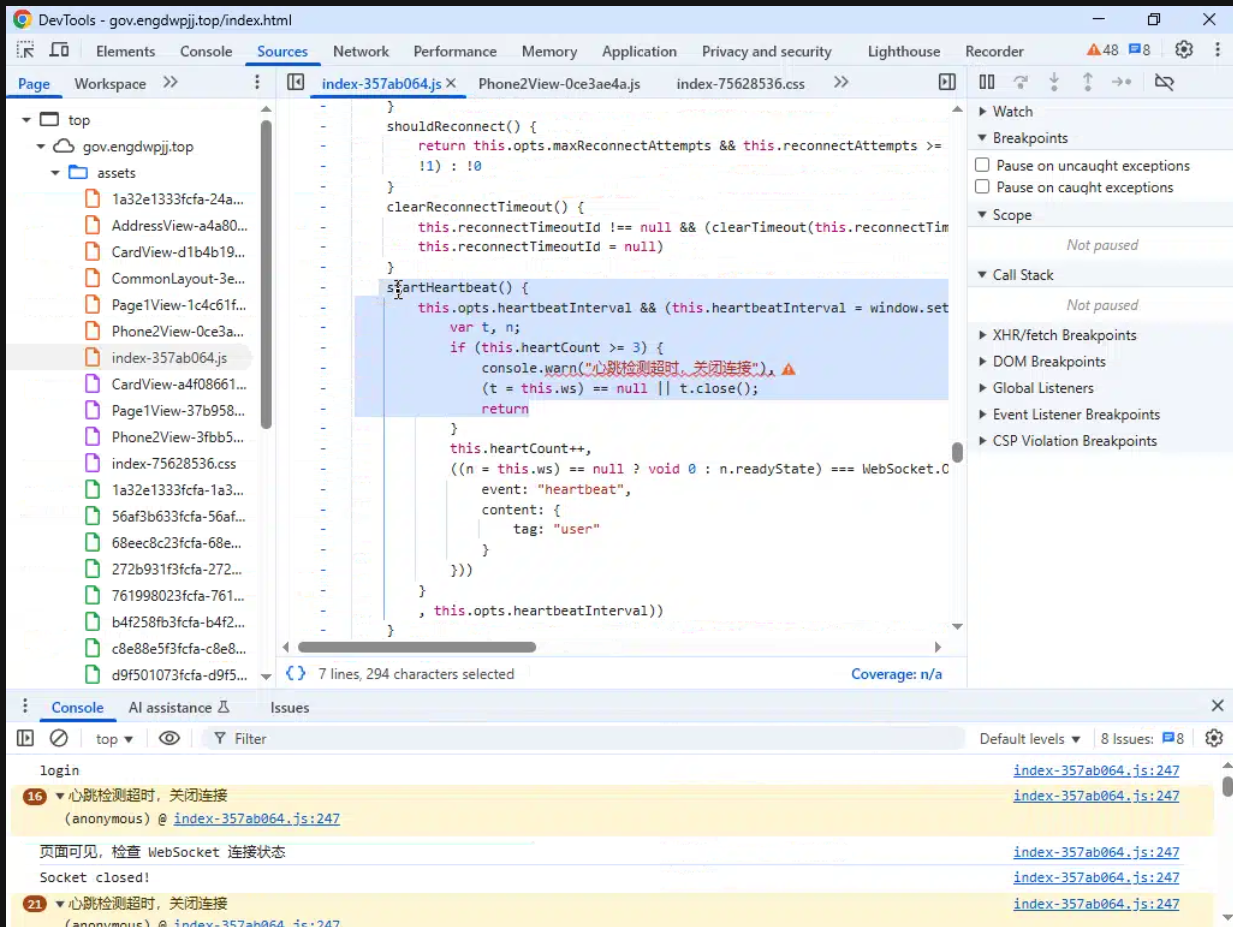
Task: Click the 48 warnings counter icon
Action: coord(1103,50)
